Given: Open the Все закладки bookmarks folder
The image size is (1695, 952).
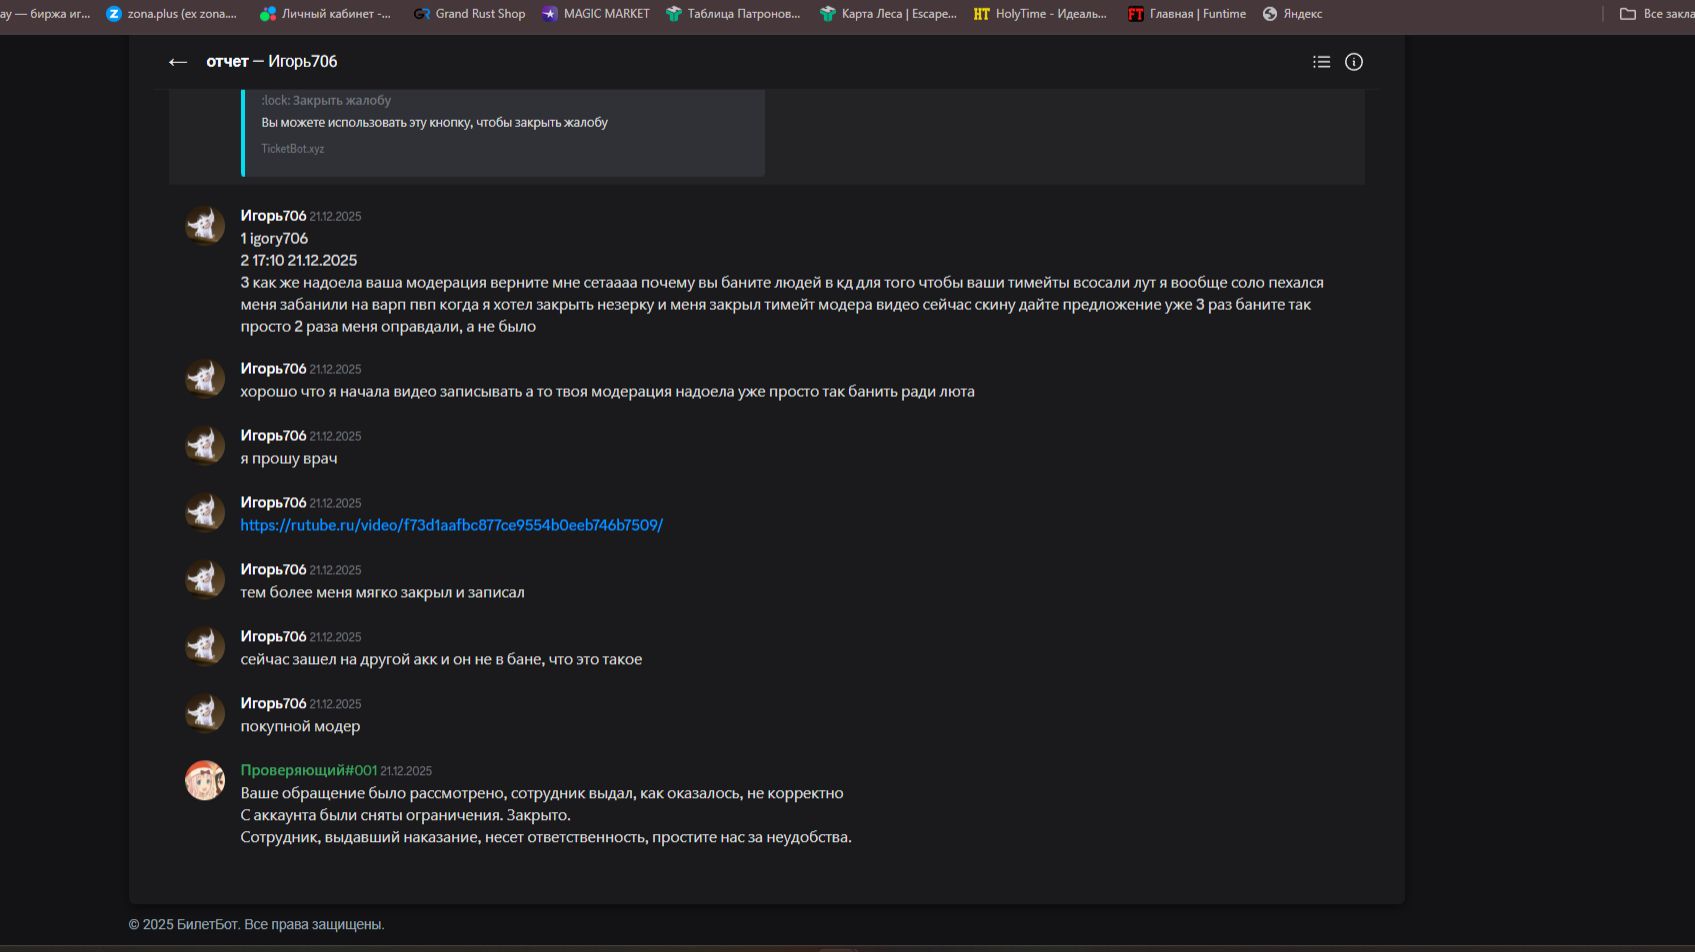Looking at the screenshot, I should 1657,14.
